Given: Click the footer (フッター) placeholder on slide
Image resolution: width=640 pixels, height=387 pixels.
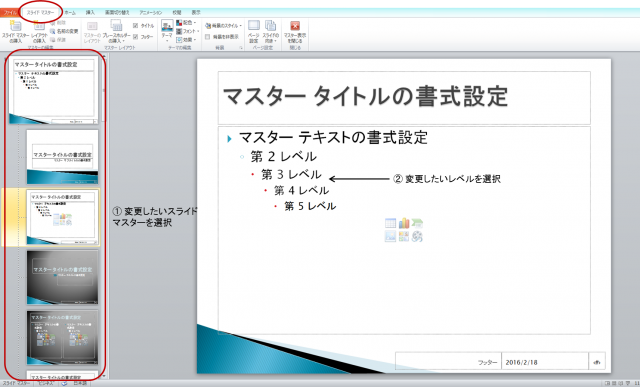Looking at the screenshot, I should point(448,361).
